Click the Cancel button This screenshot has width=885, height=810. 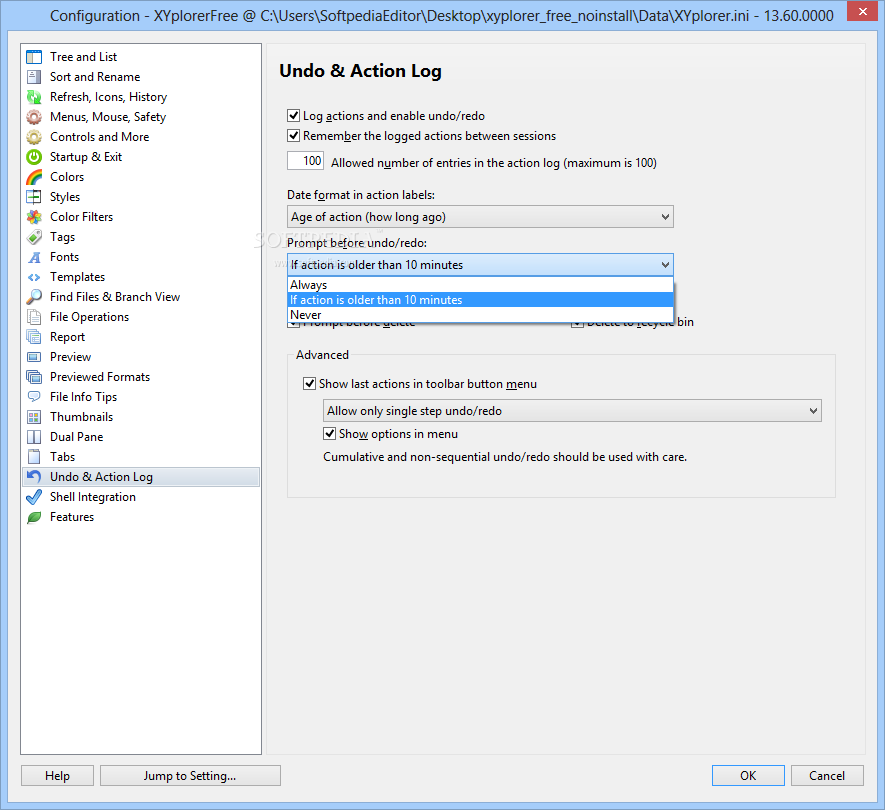(x=827, y=776)
